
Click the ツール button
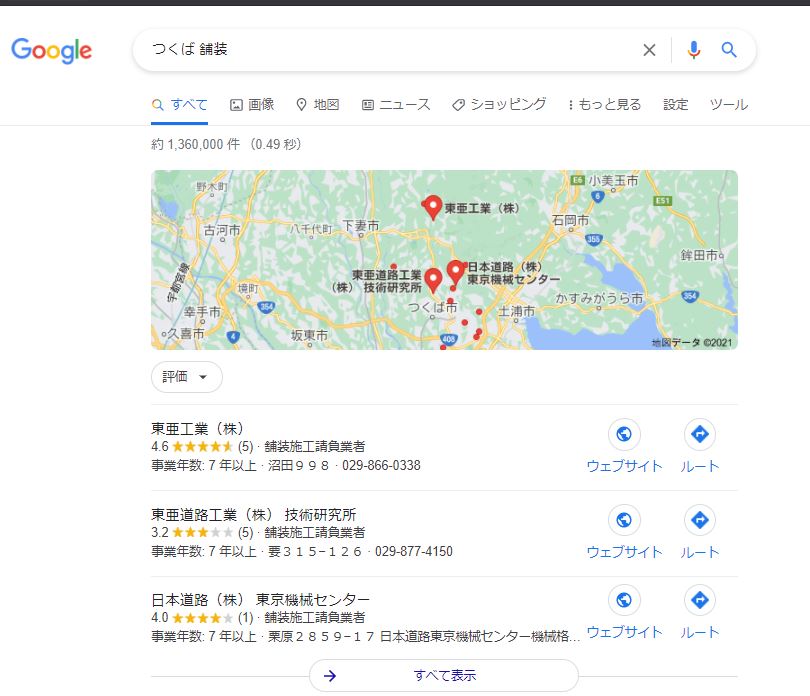click(729, 105)
